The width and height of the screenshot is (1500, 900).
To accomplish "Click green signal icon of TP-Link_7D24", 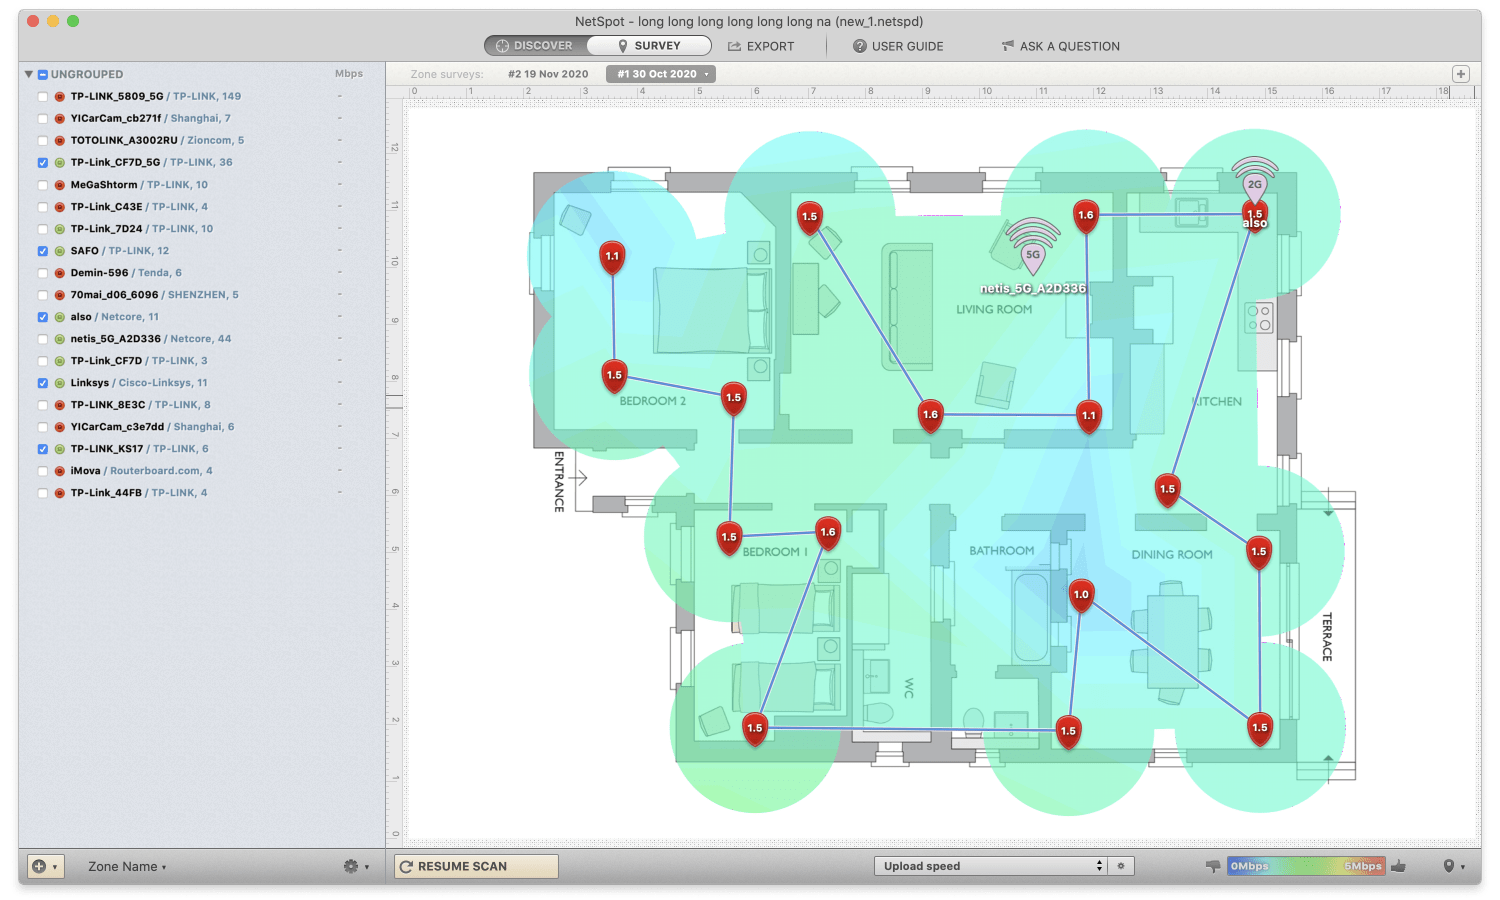I will pos(60,229).
